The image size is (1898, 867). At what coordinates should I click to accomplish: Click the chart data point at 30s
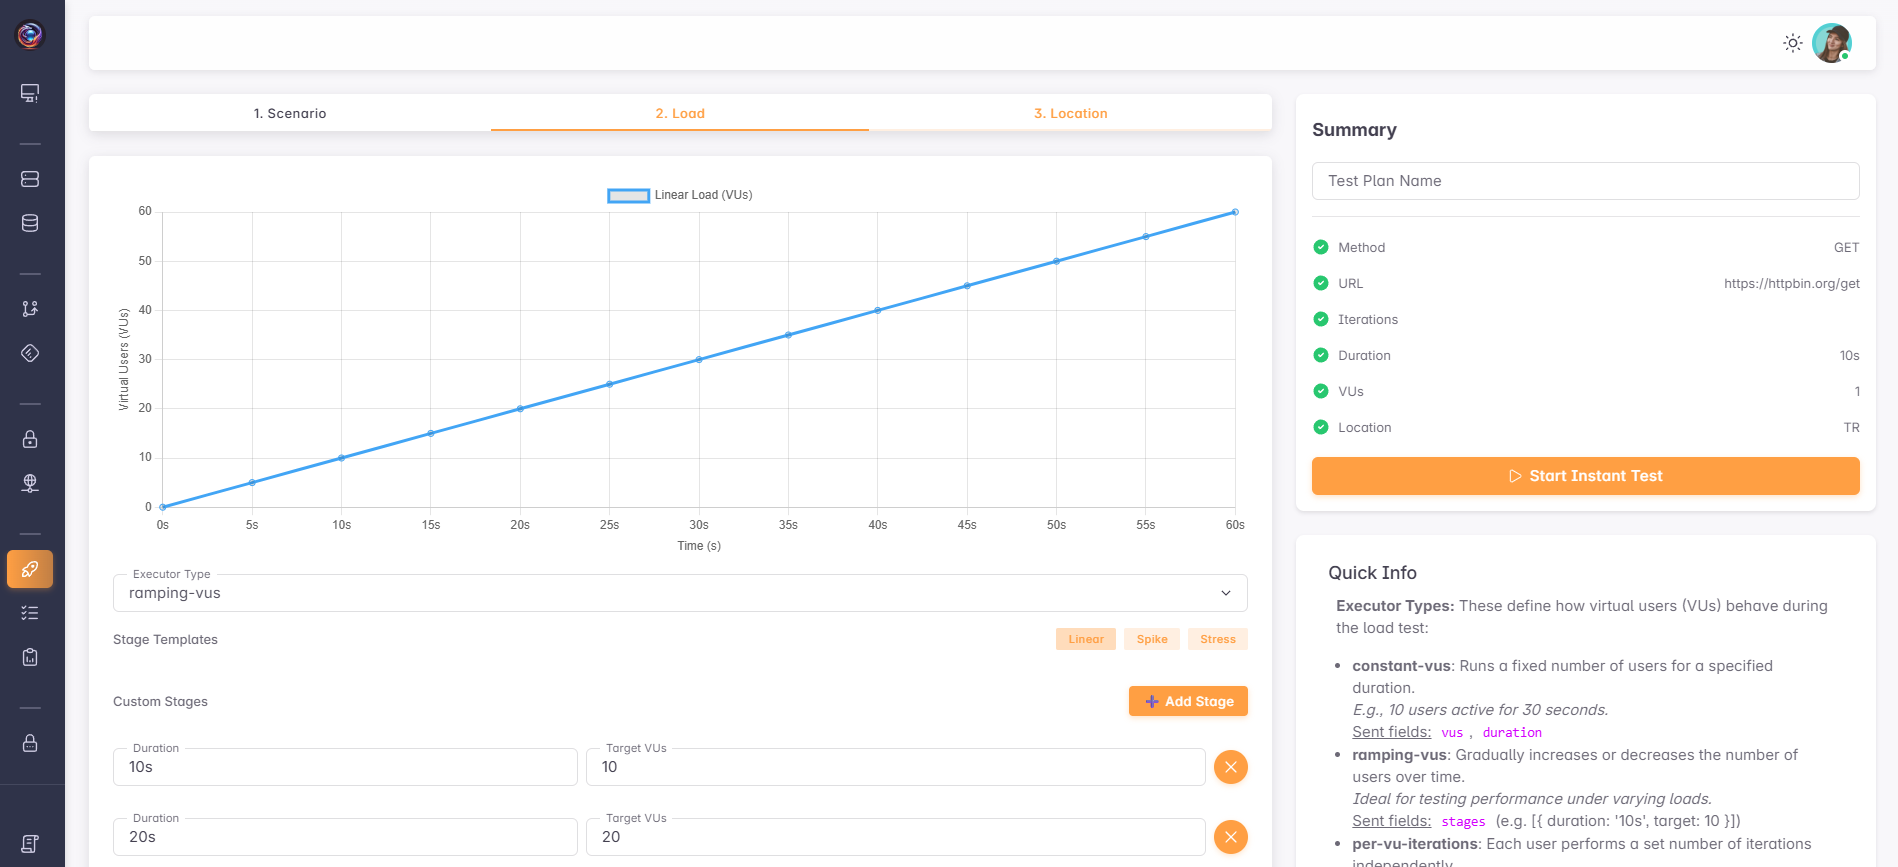pyautogui.click(x=699, y=359)
